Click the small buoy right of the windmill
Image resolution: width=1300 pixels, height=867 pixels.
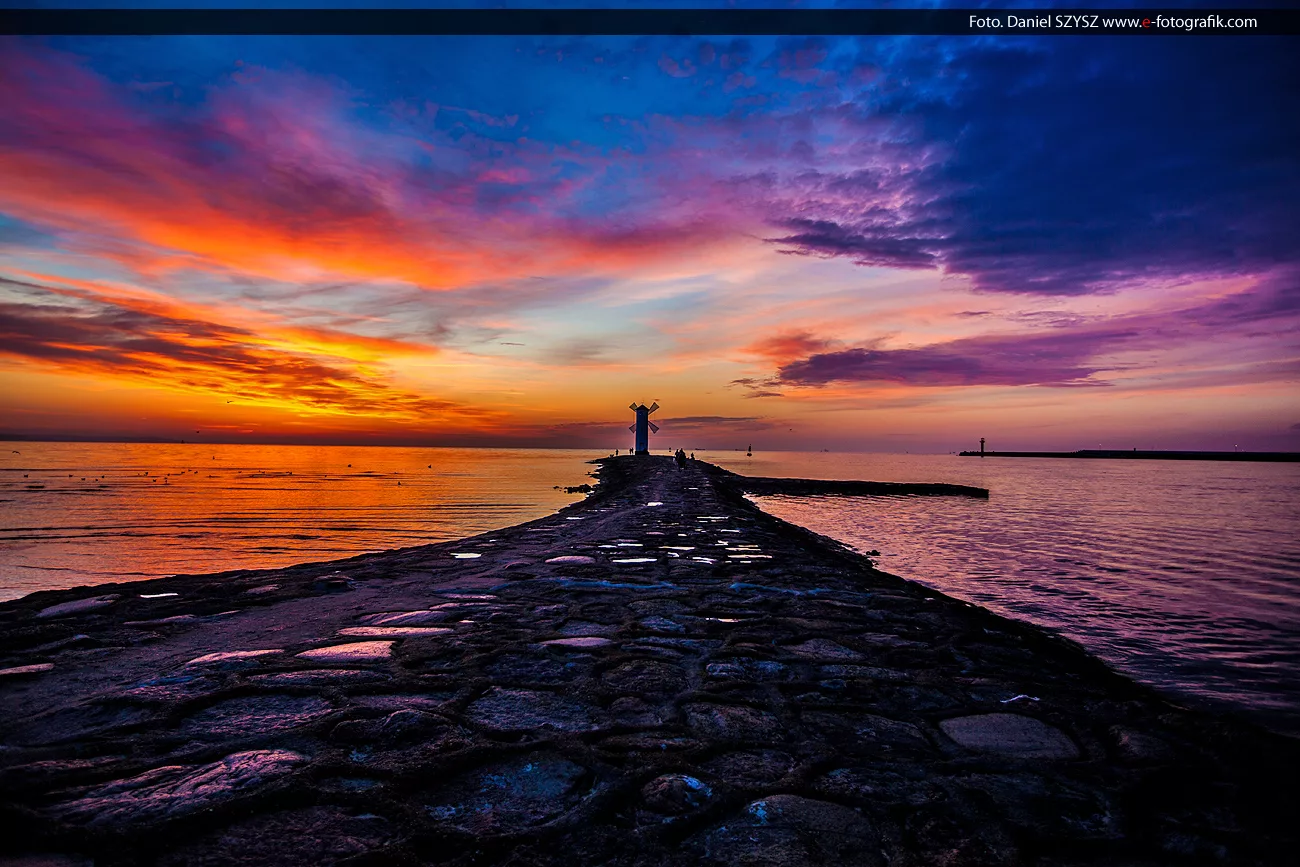click(750, 450)
